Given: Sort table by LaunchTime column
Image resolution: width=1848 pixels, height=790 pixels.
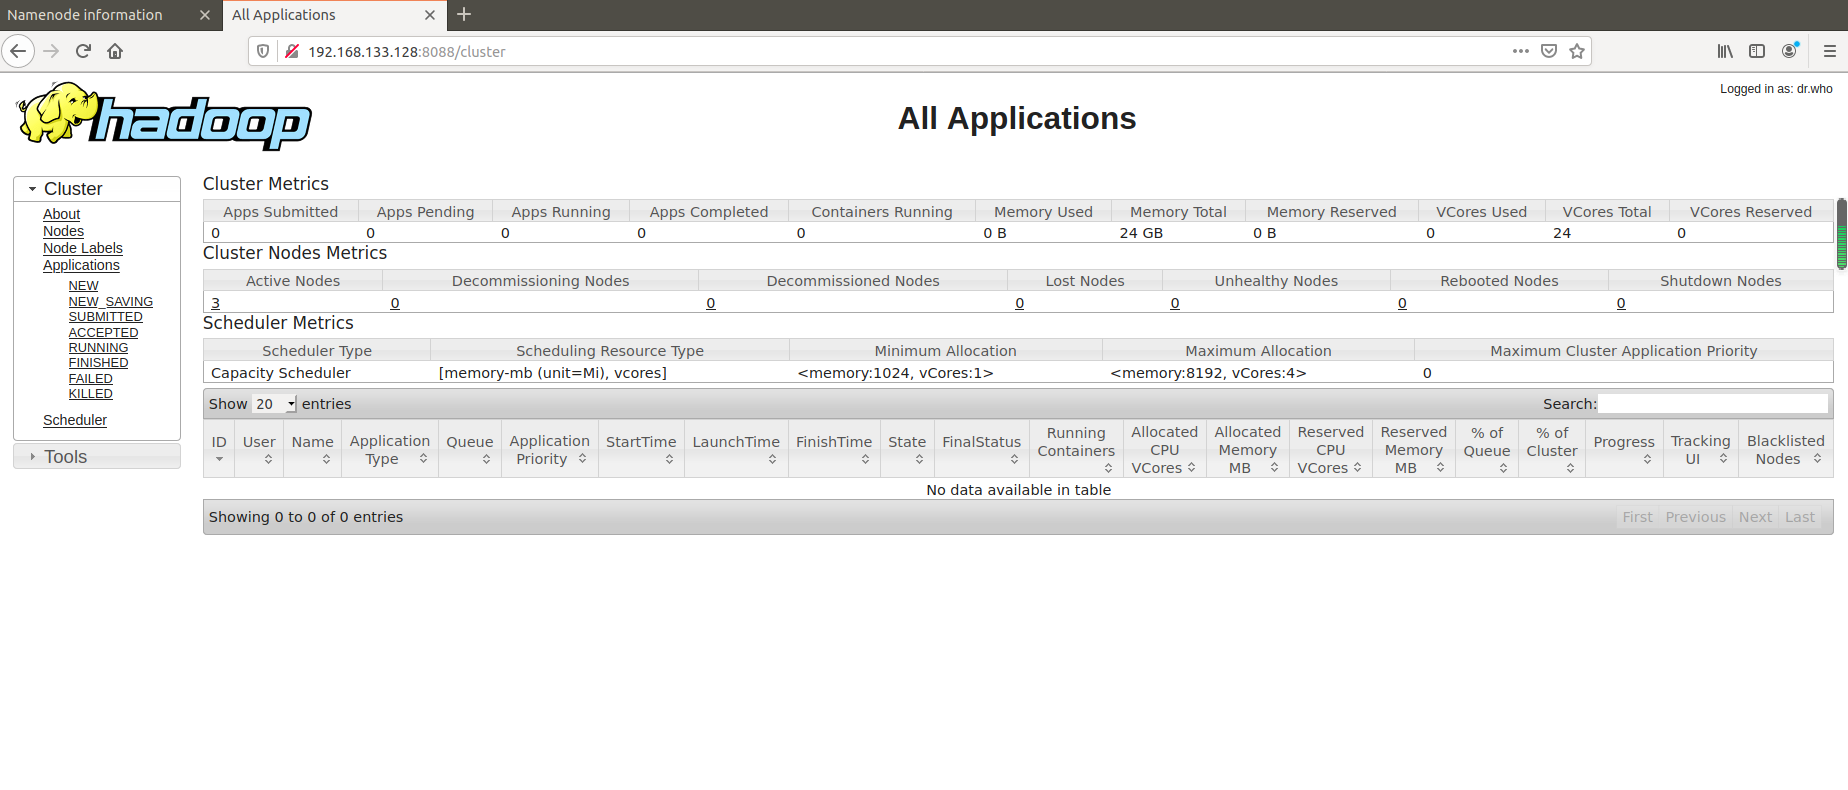Looking at the screenshot, I should tap(736, 449).
